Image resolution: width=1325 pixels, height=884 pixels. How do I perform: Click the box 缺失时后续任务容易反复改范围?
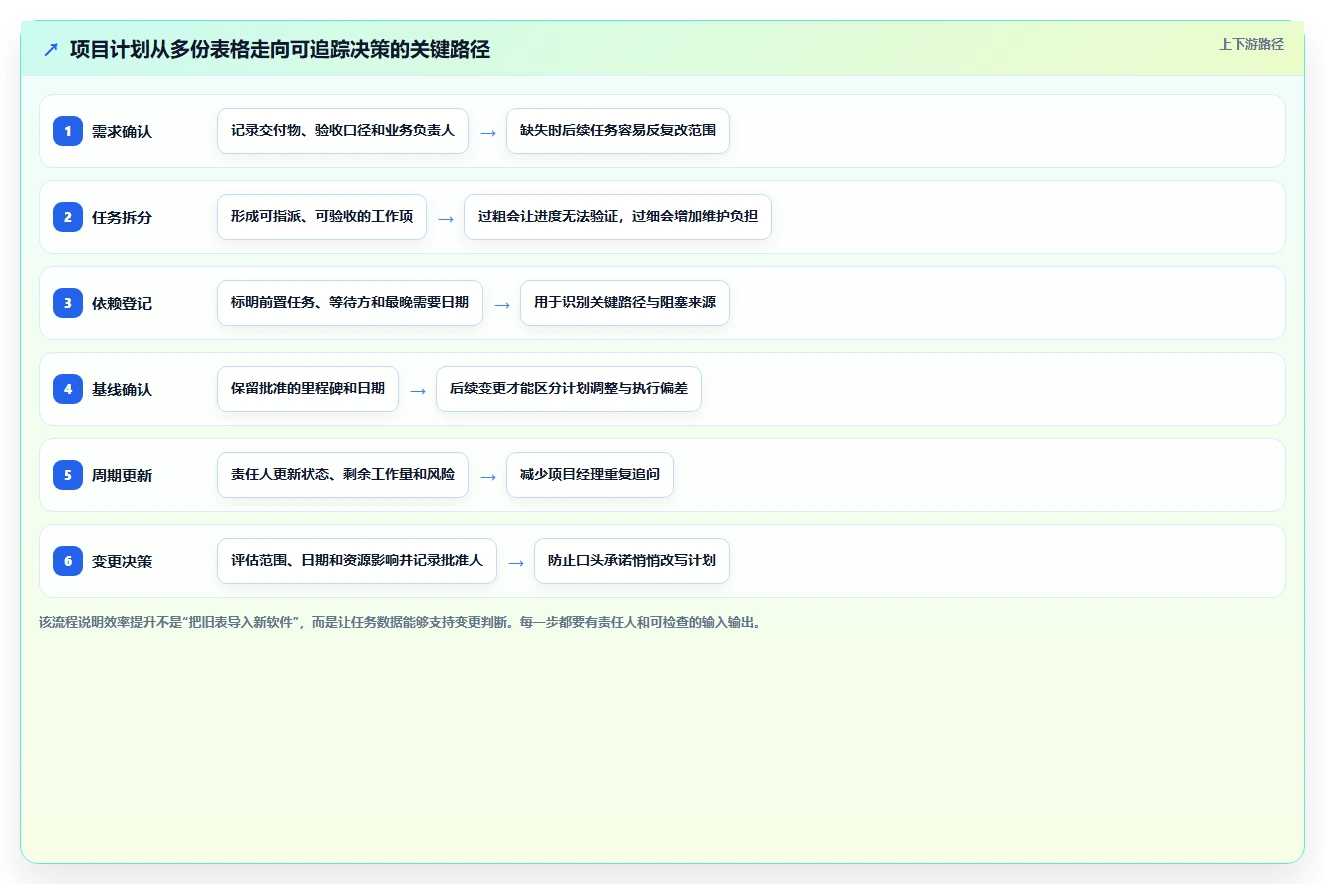pyautogui.click(x=618, y=131)
